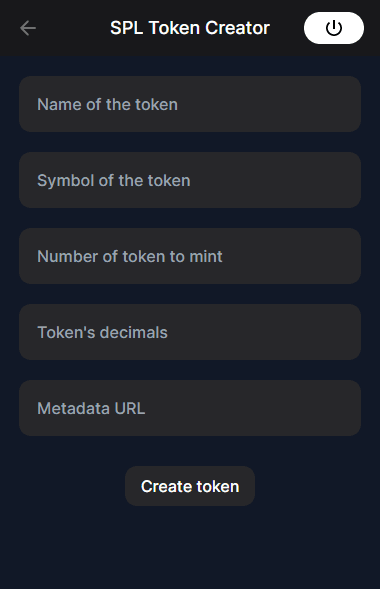Place cursor in the Metadata URL box
This screenshot has height=589, width=380.
tap(190, 408)
